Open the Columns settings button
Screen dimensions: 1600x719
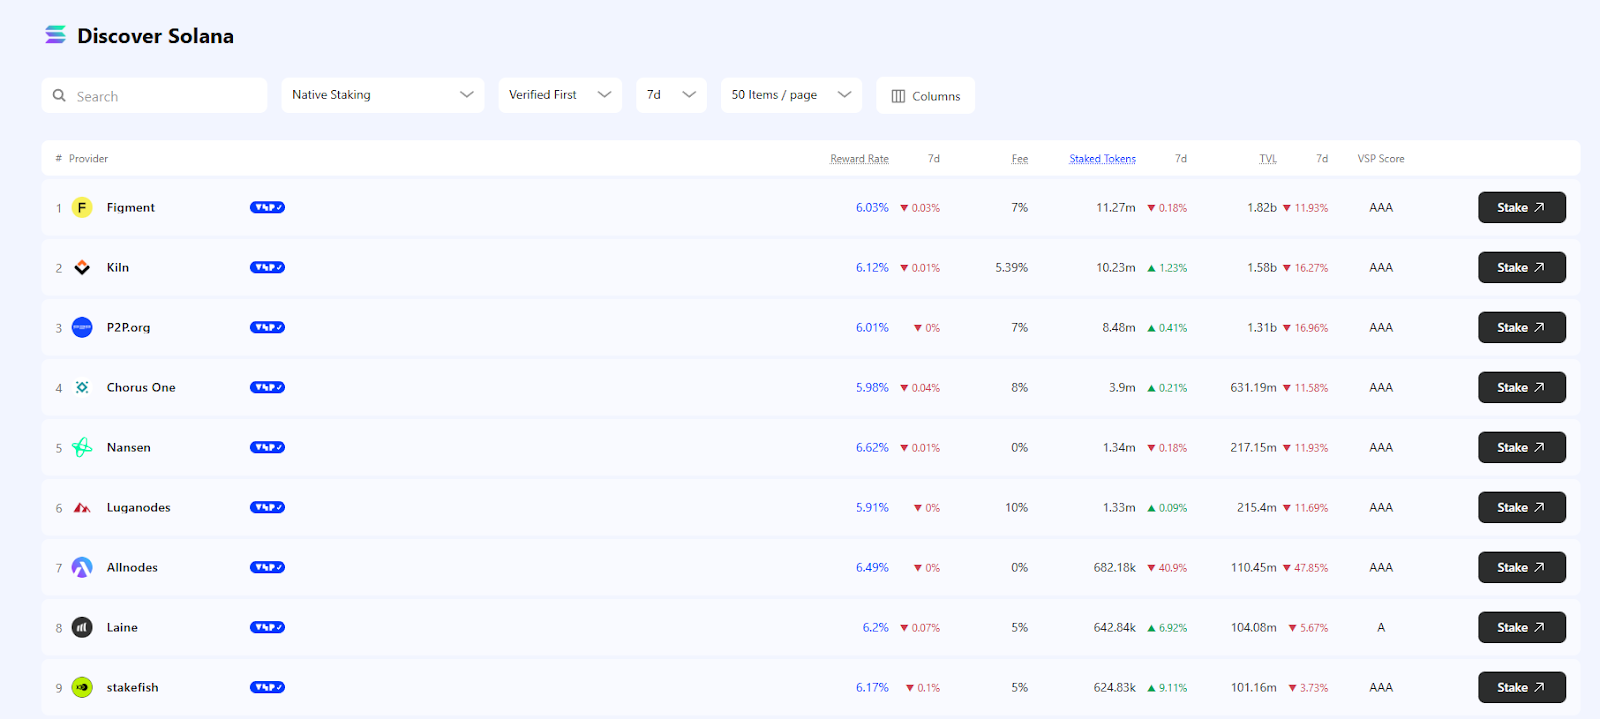coord(925,96)
